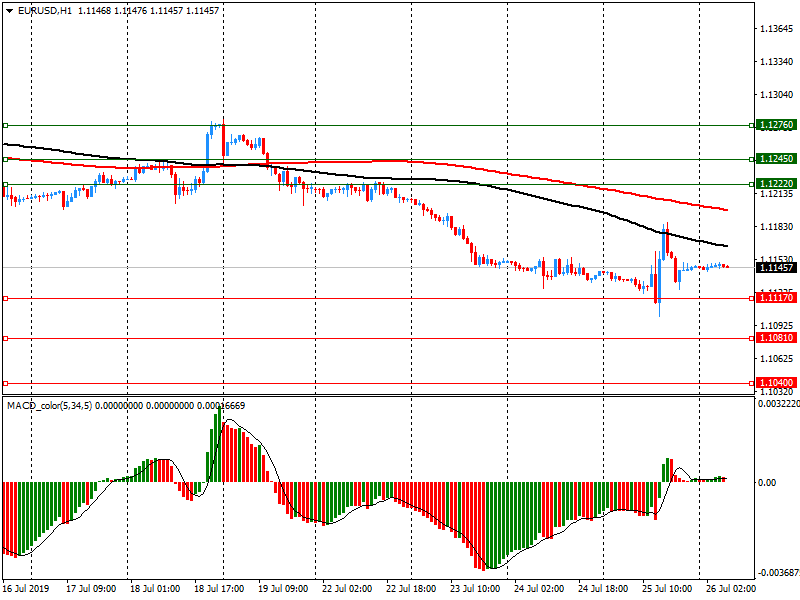Select the 1.13040 price axis label
The height and width of the screenshot is (600, 800).
coord(777,95)
